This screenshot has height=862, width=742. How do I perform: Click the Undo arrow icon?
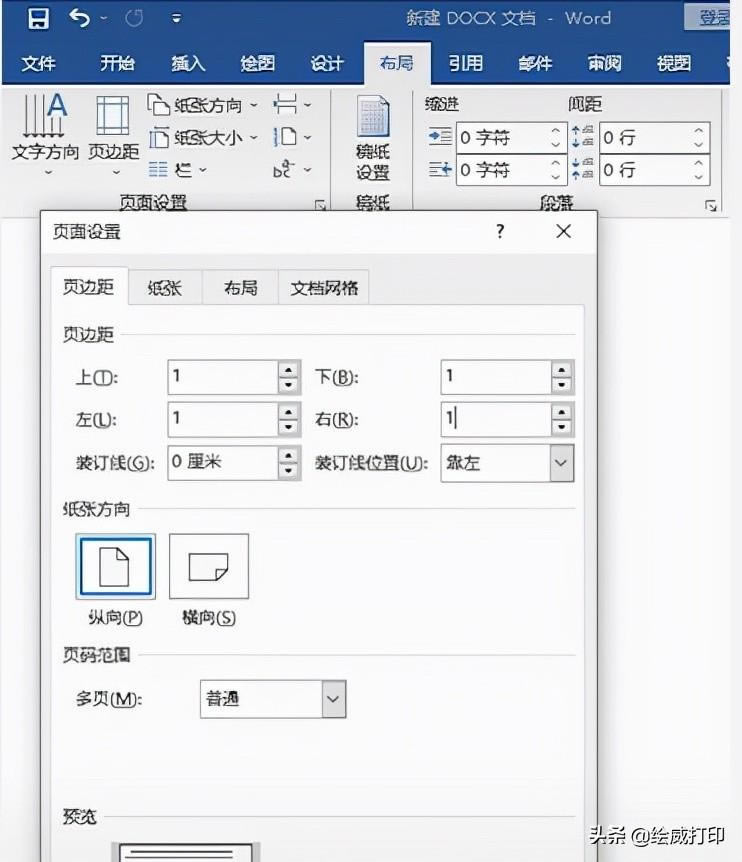[x=81, y=18]
